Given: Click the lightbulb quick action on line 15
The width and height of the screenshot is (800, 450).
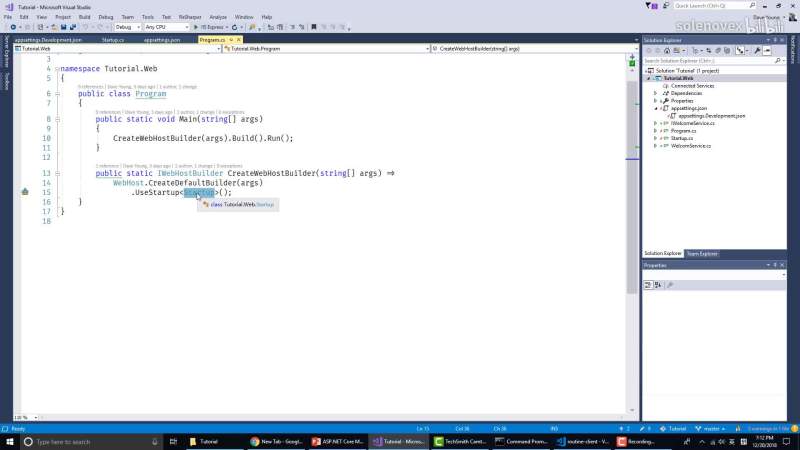Looking at the screenshot, I should click(25, 192).
